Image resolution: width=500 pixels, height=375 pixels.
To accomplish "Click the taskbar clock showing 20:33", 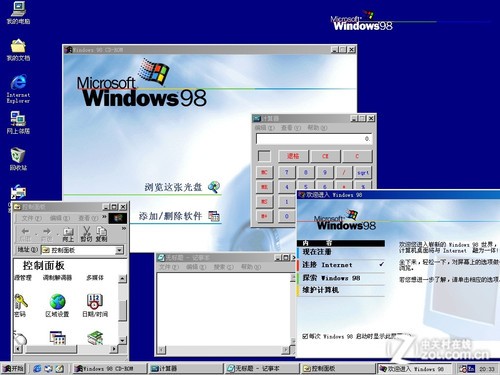I will 487,369.
